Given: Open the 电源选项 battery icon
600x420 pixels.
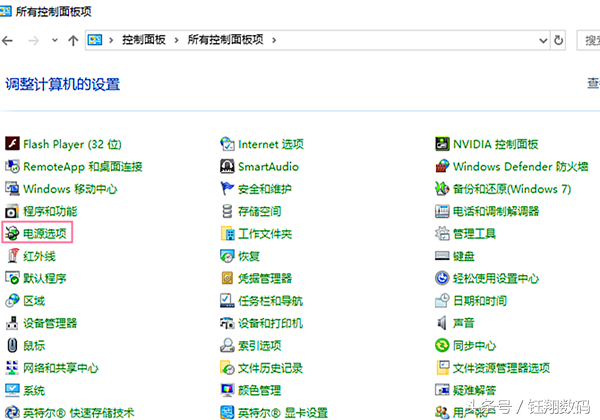Looking at the screenshot, I should (x=12, y=233).
